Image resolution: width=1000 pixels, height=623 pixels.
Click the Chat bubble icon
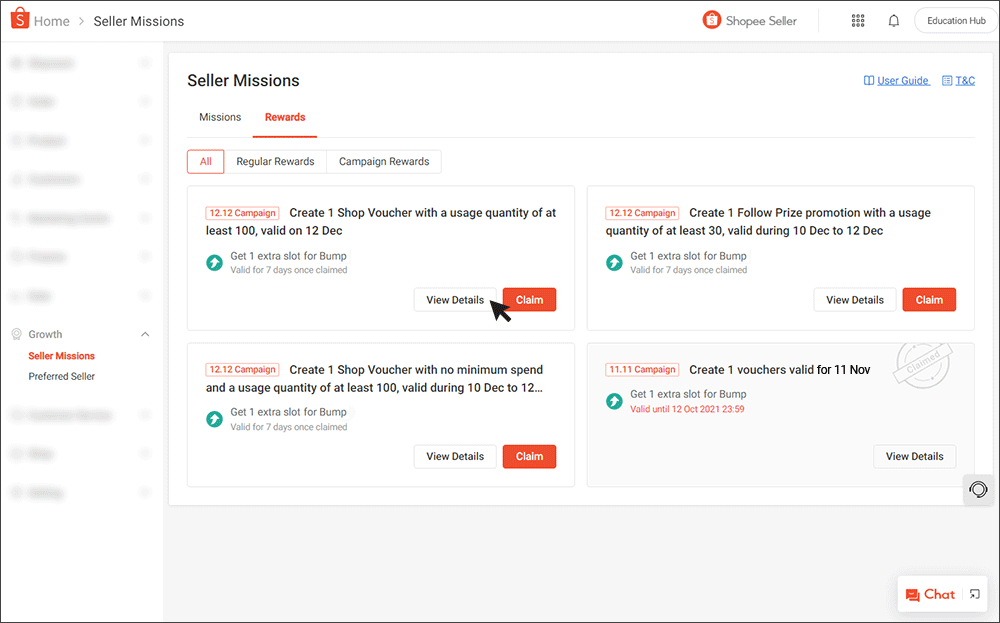pyautogui.click(x=913, y=595)
